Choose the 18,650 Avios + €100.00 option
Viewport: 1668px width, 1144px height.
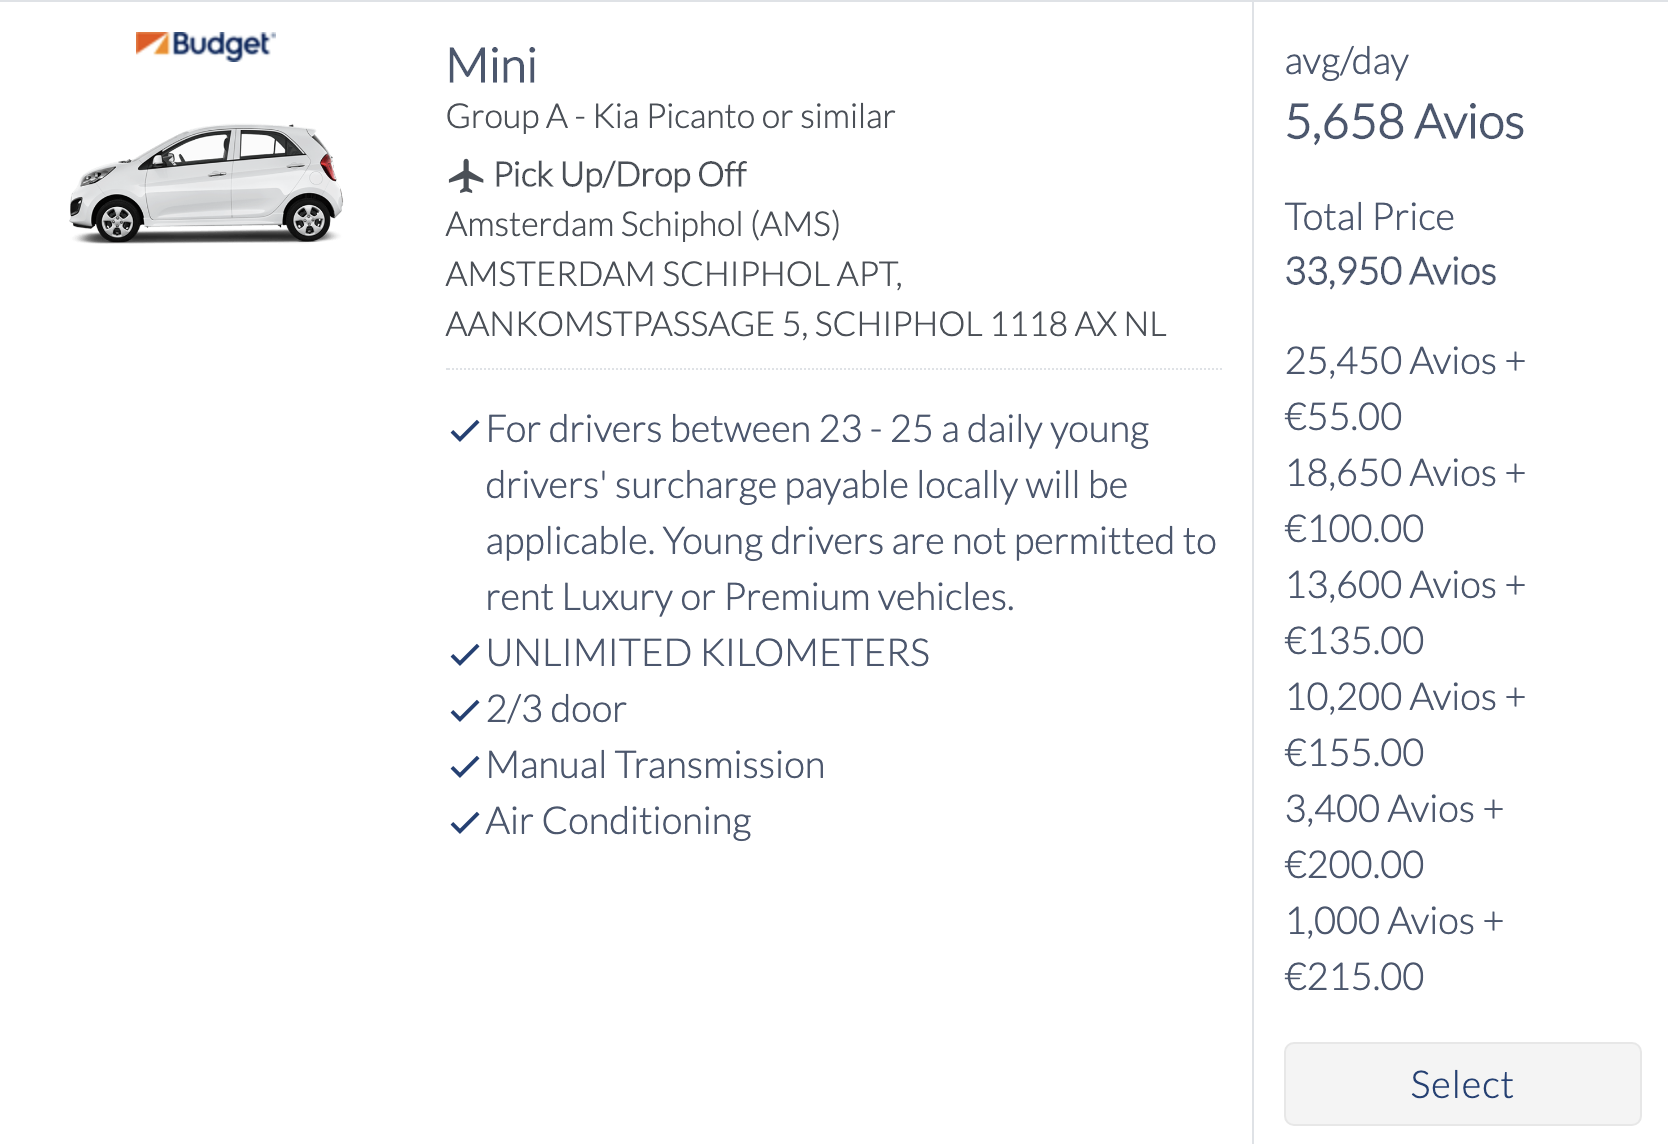pos(1405,500)
